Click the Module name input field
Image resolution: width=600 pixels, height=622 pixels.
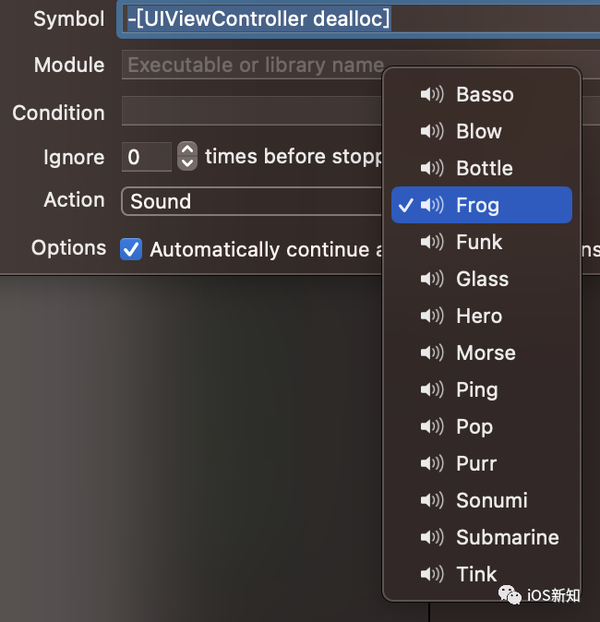click(x=250, y=66)
